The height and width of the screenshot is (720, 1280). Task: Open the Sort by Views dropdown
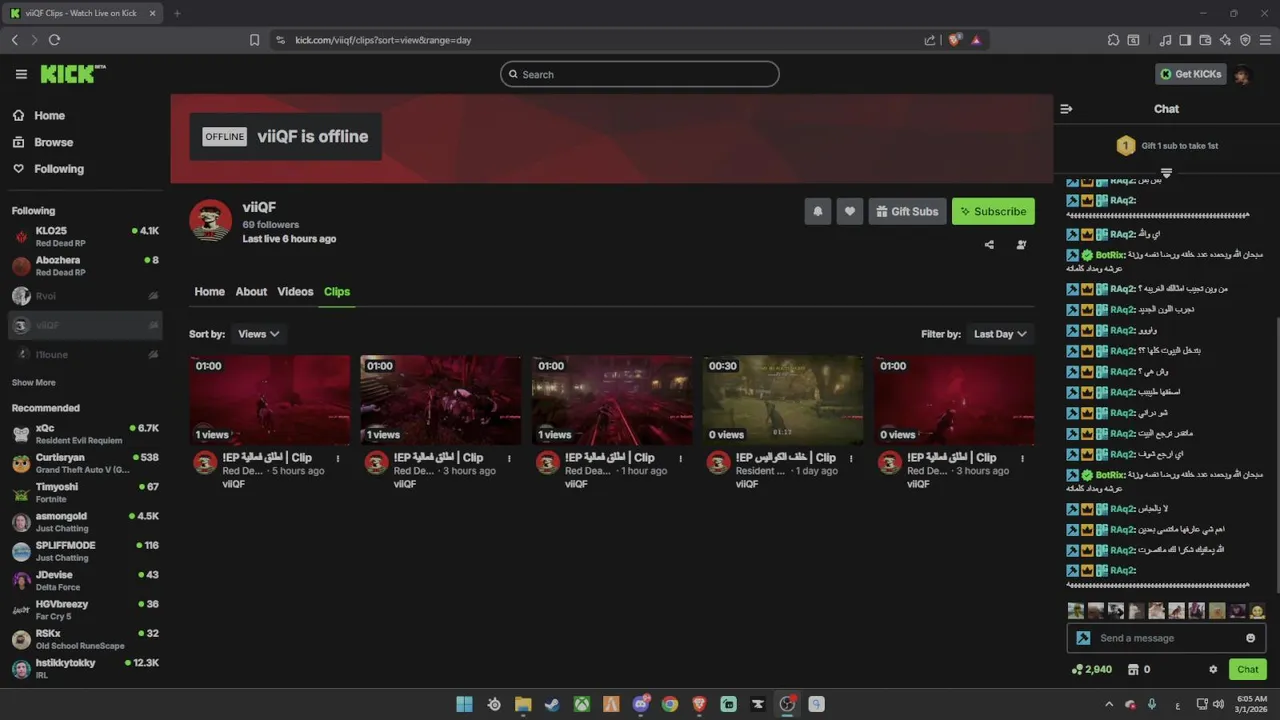tap(258, 334)
